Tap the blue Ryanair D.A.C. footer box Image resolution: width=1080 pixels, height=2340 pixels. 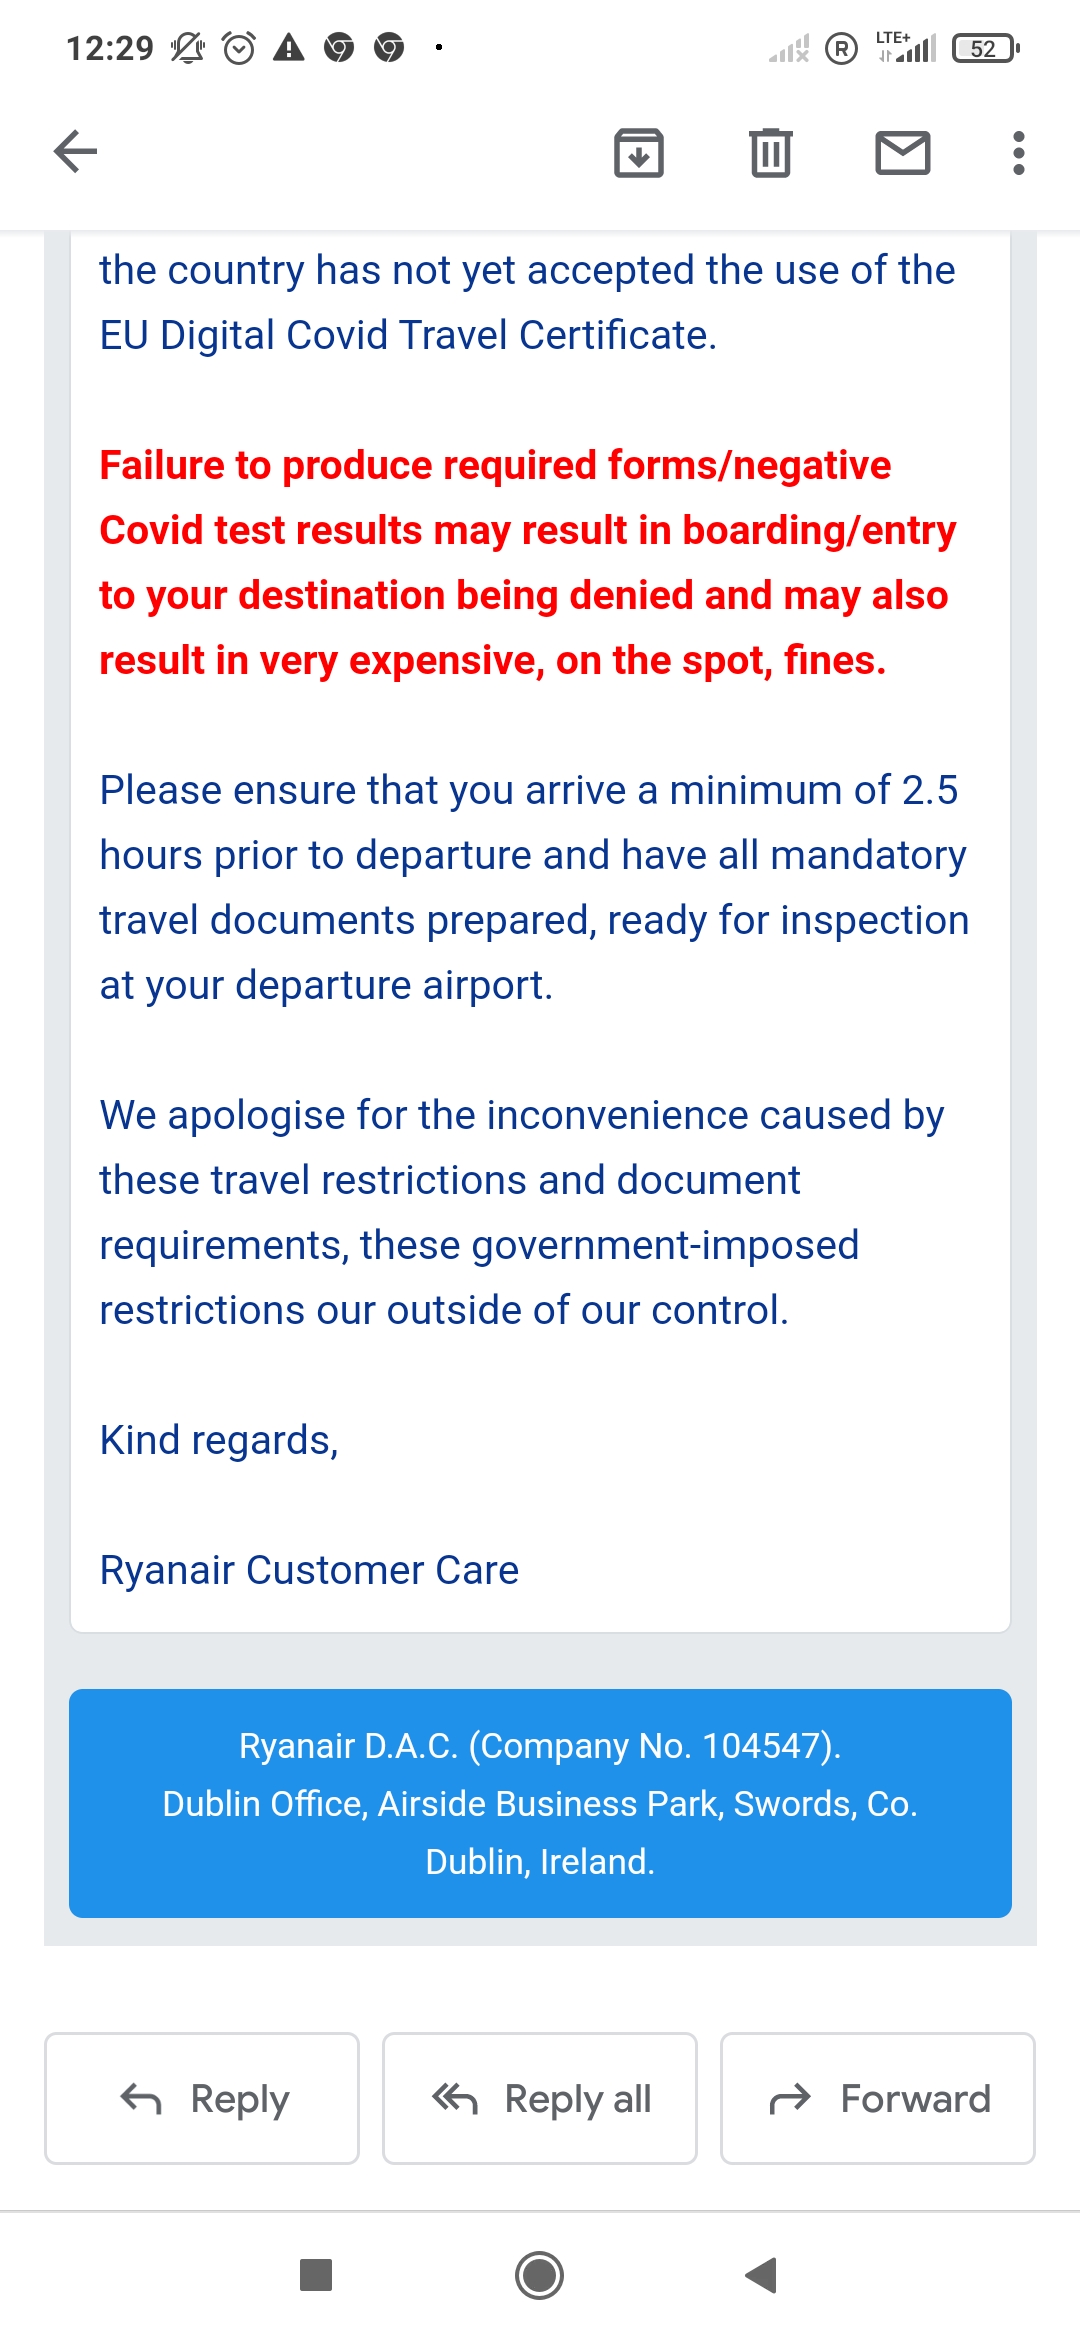540,1803
